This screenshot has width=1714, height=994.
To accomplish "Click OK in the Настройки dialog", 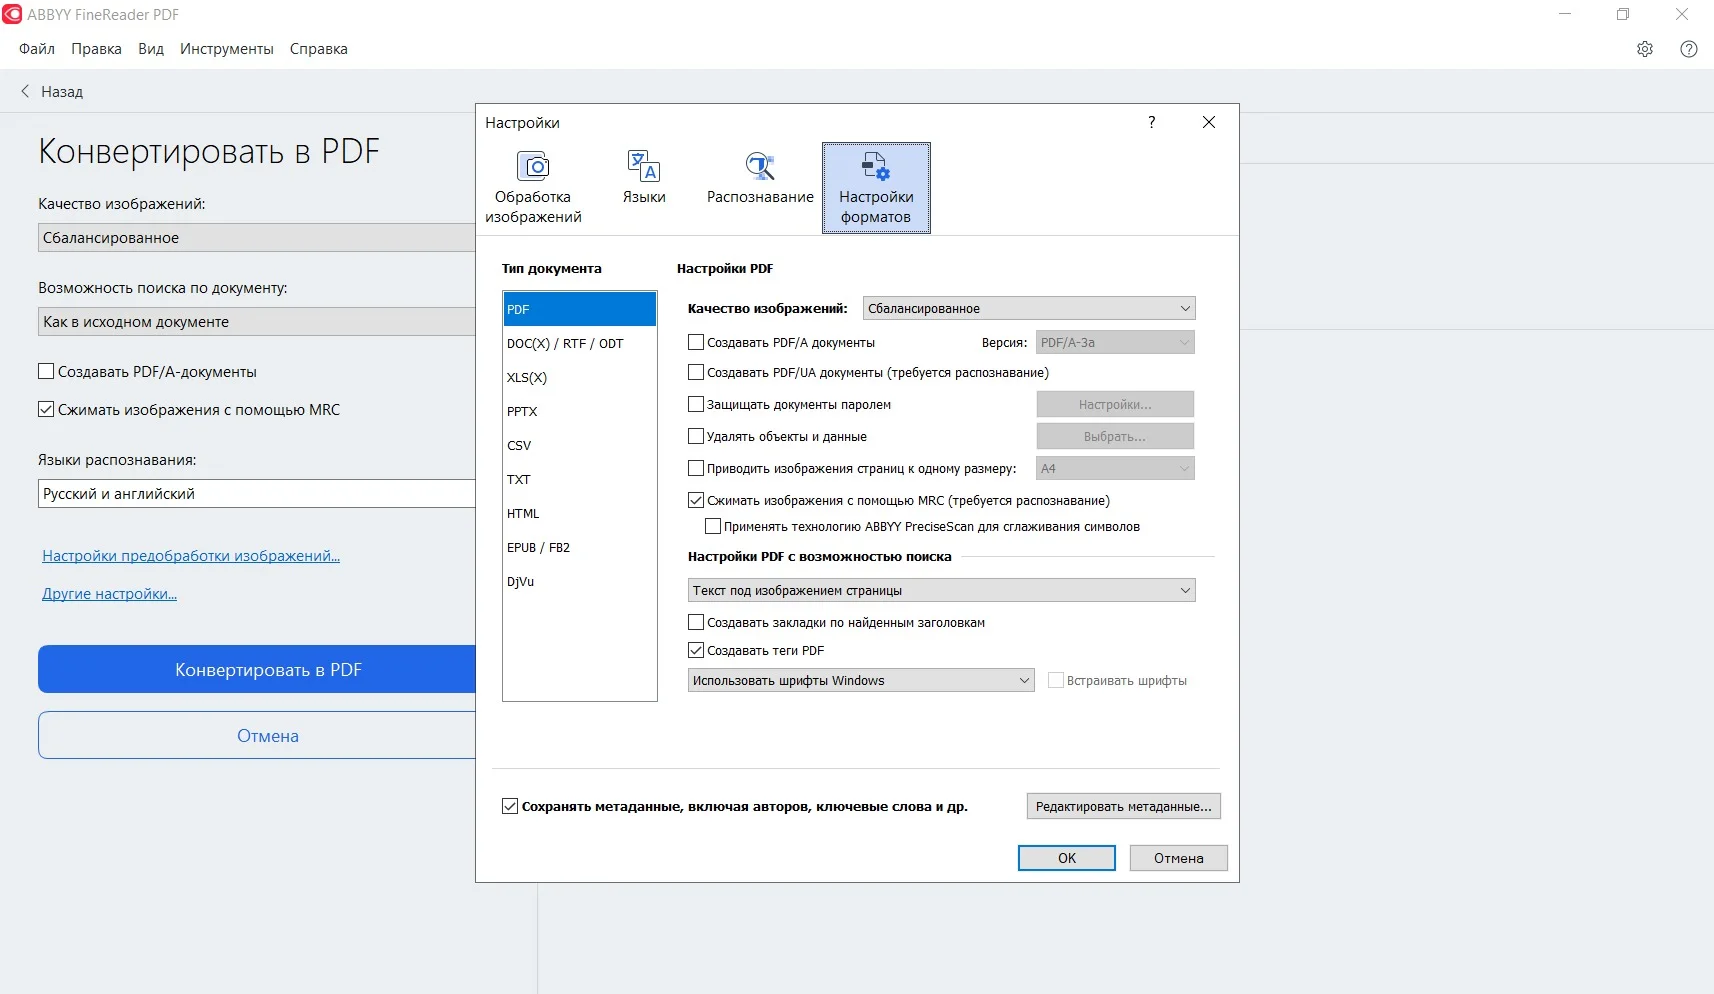I will pyautogui.click(x=1067, y=858).
